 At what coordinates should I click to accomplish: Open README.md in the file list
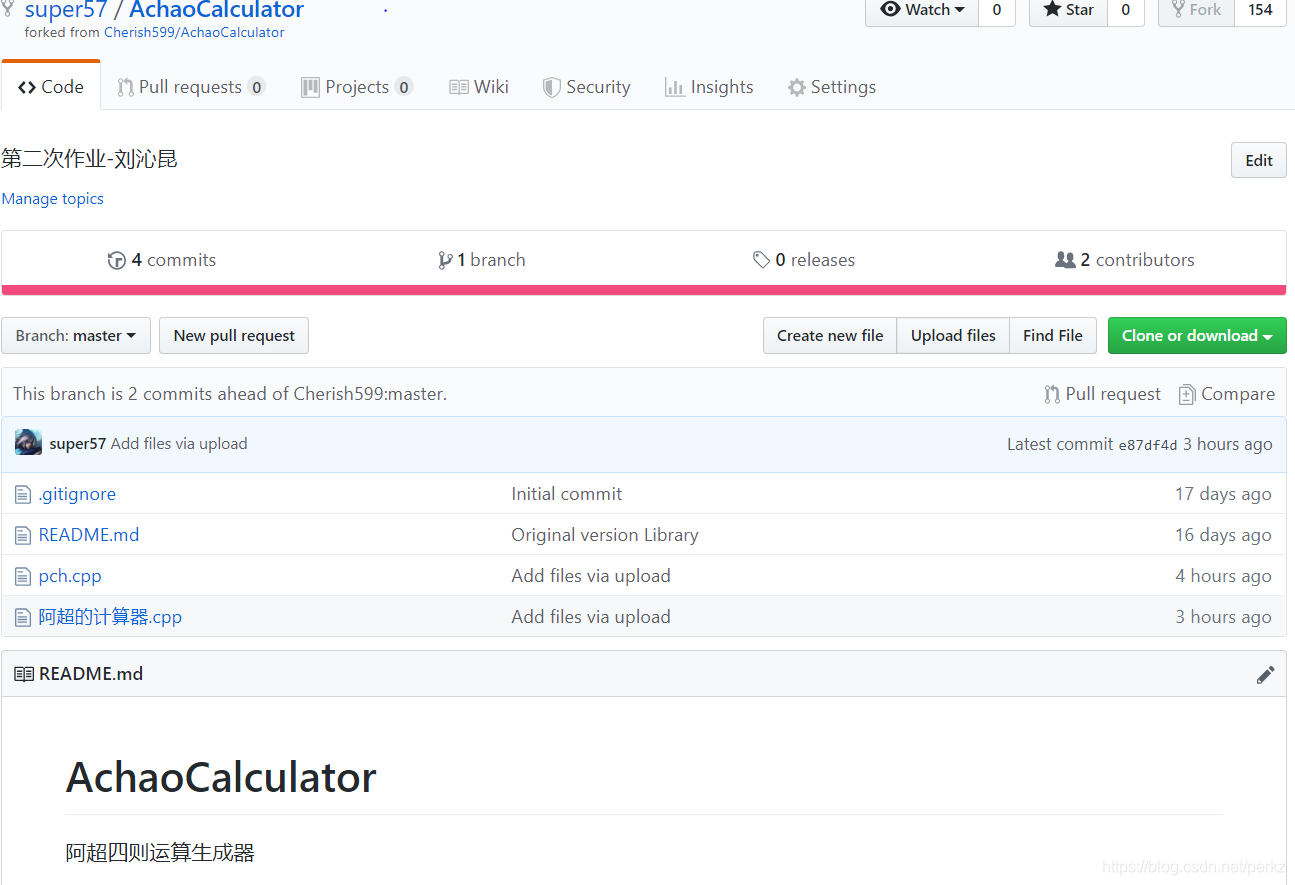(x=89, y=535)
